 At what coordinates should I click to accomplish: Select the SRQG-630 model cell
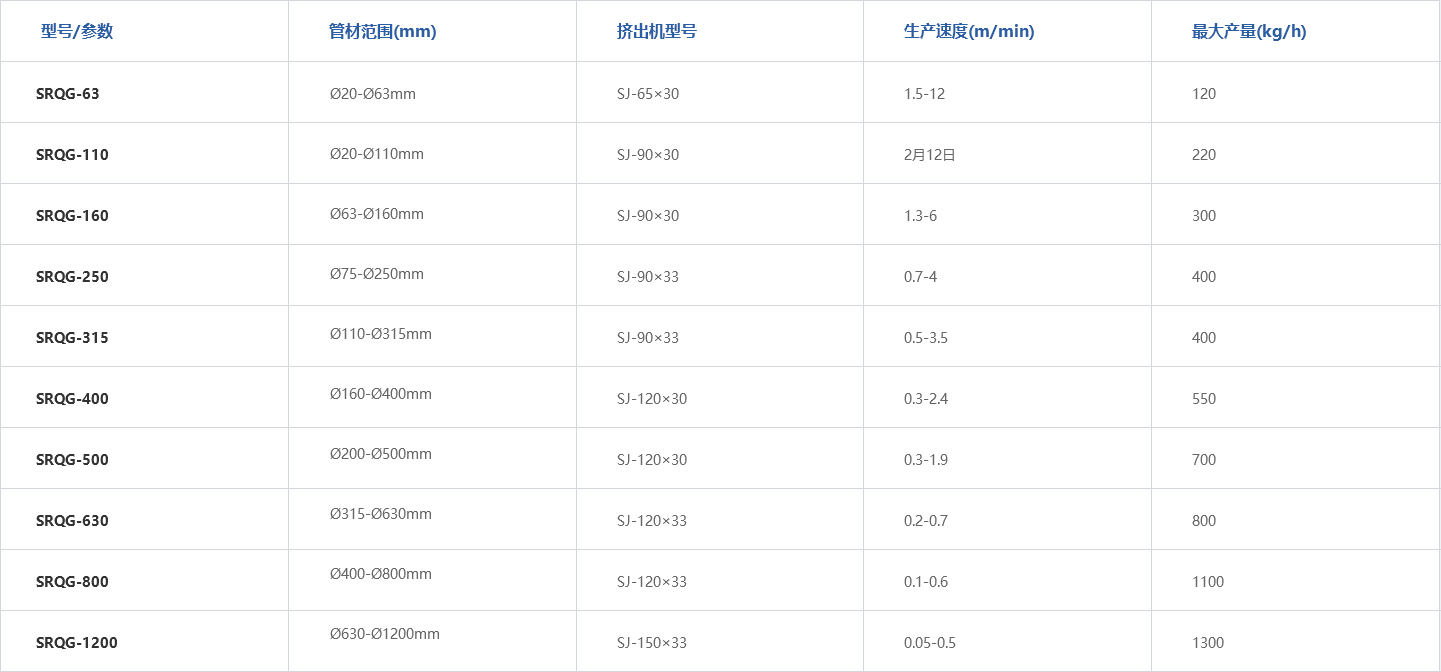pyautogui.click(x=72, y=521)
